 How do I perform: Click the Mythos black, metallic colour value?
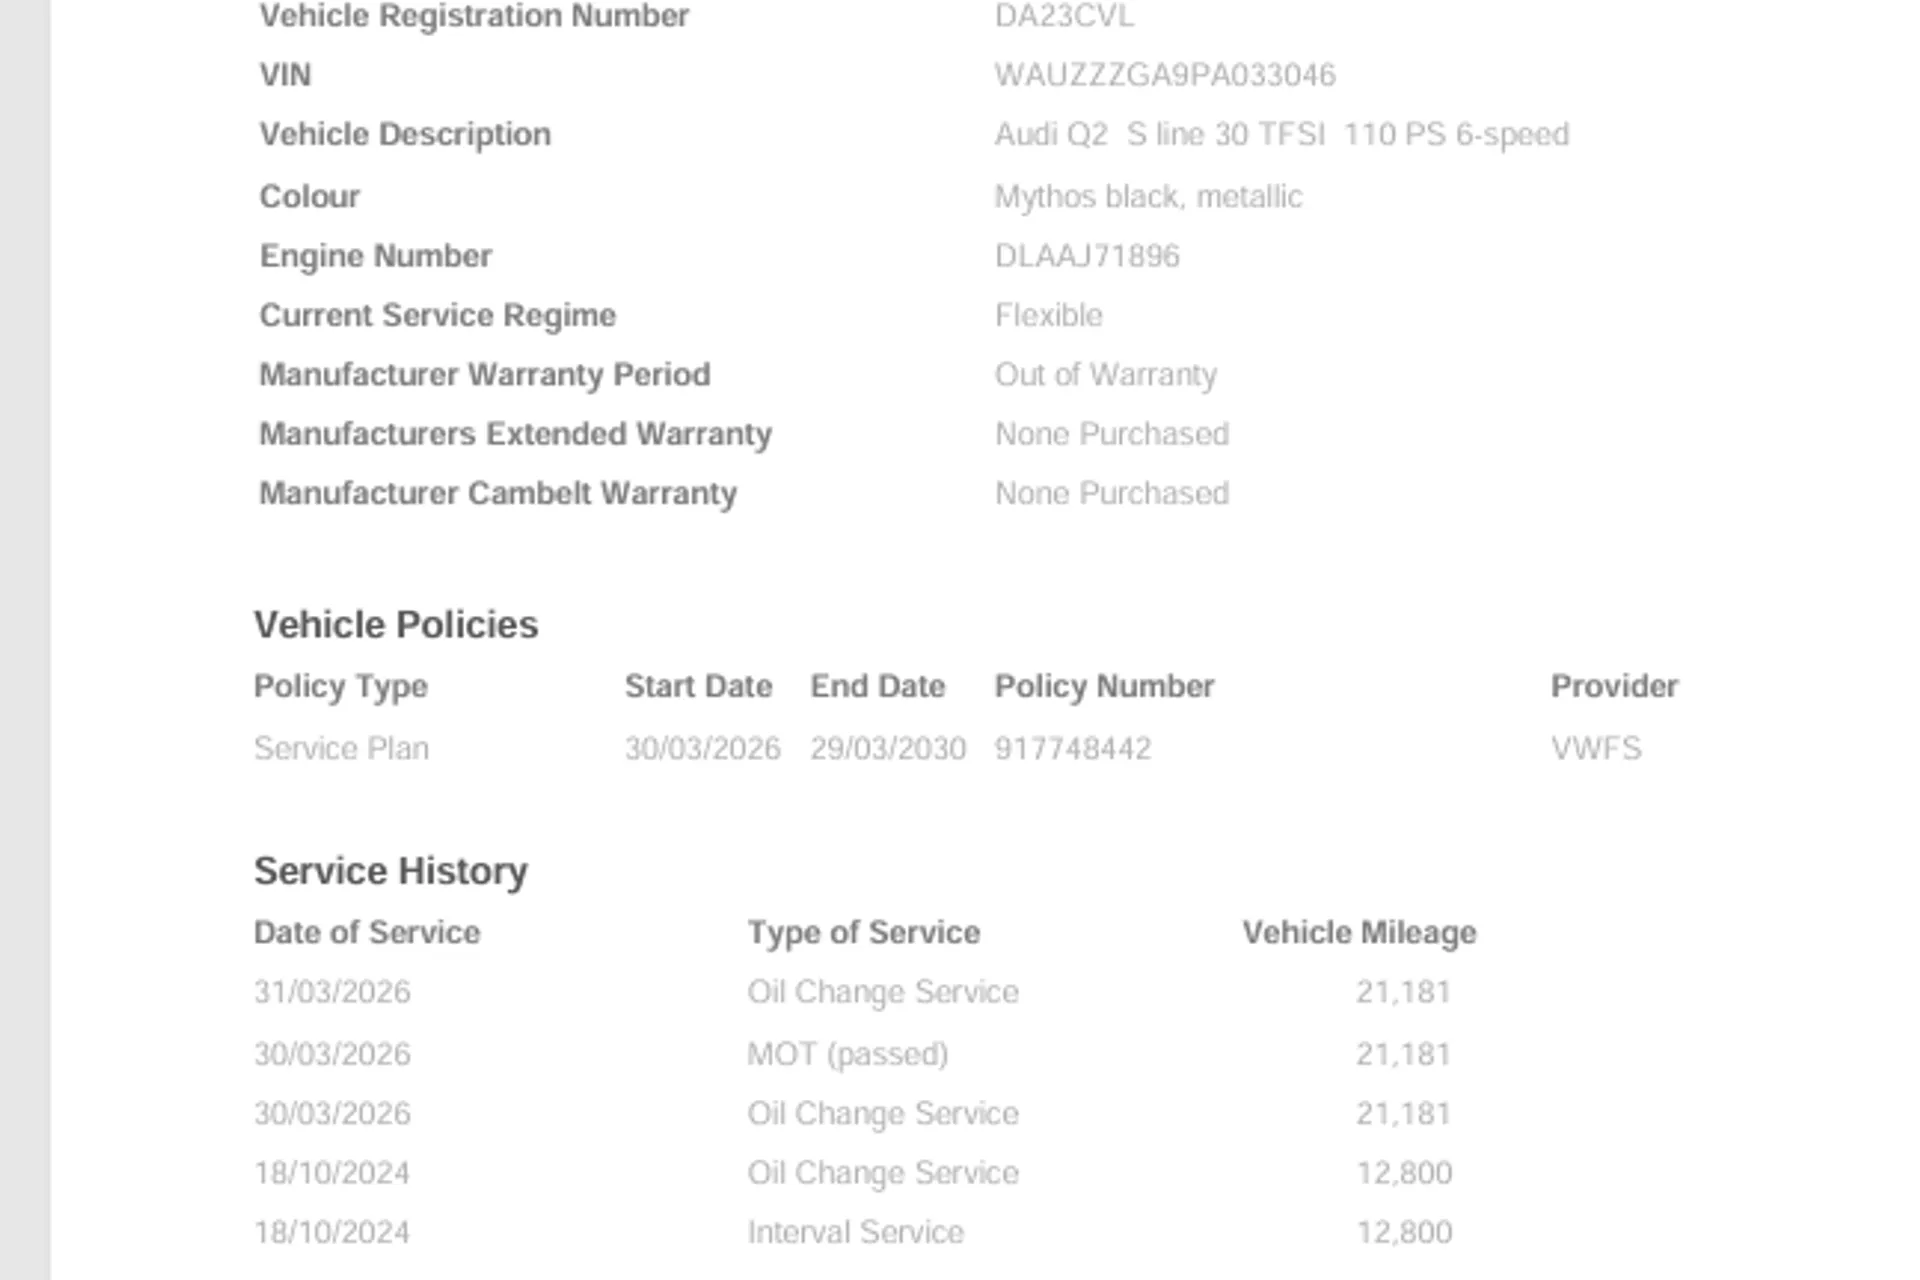pos(1148,196)
